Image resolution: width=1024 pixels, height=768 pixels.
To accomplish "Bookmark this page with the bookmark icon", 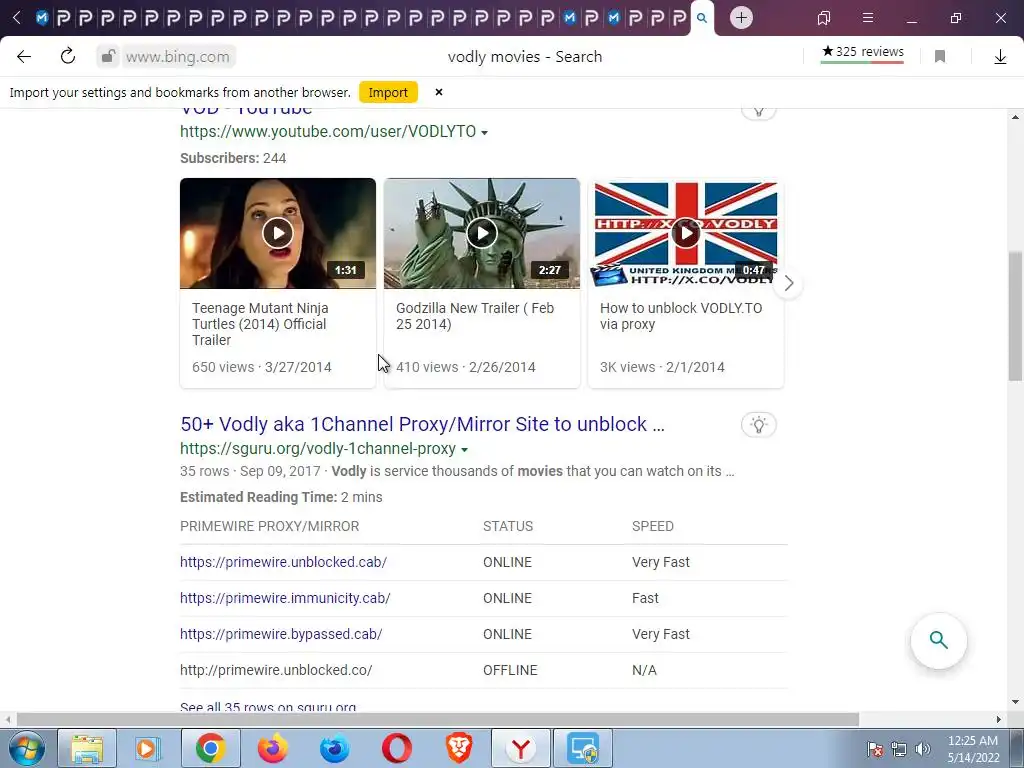I will click(940, 57).
